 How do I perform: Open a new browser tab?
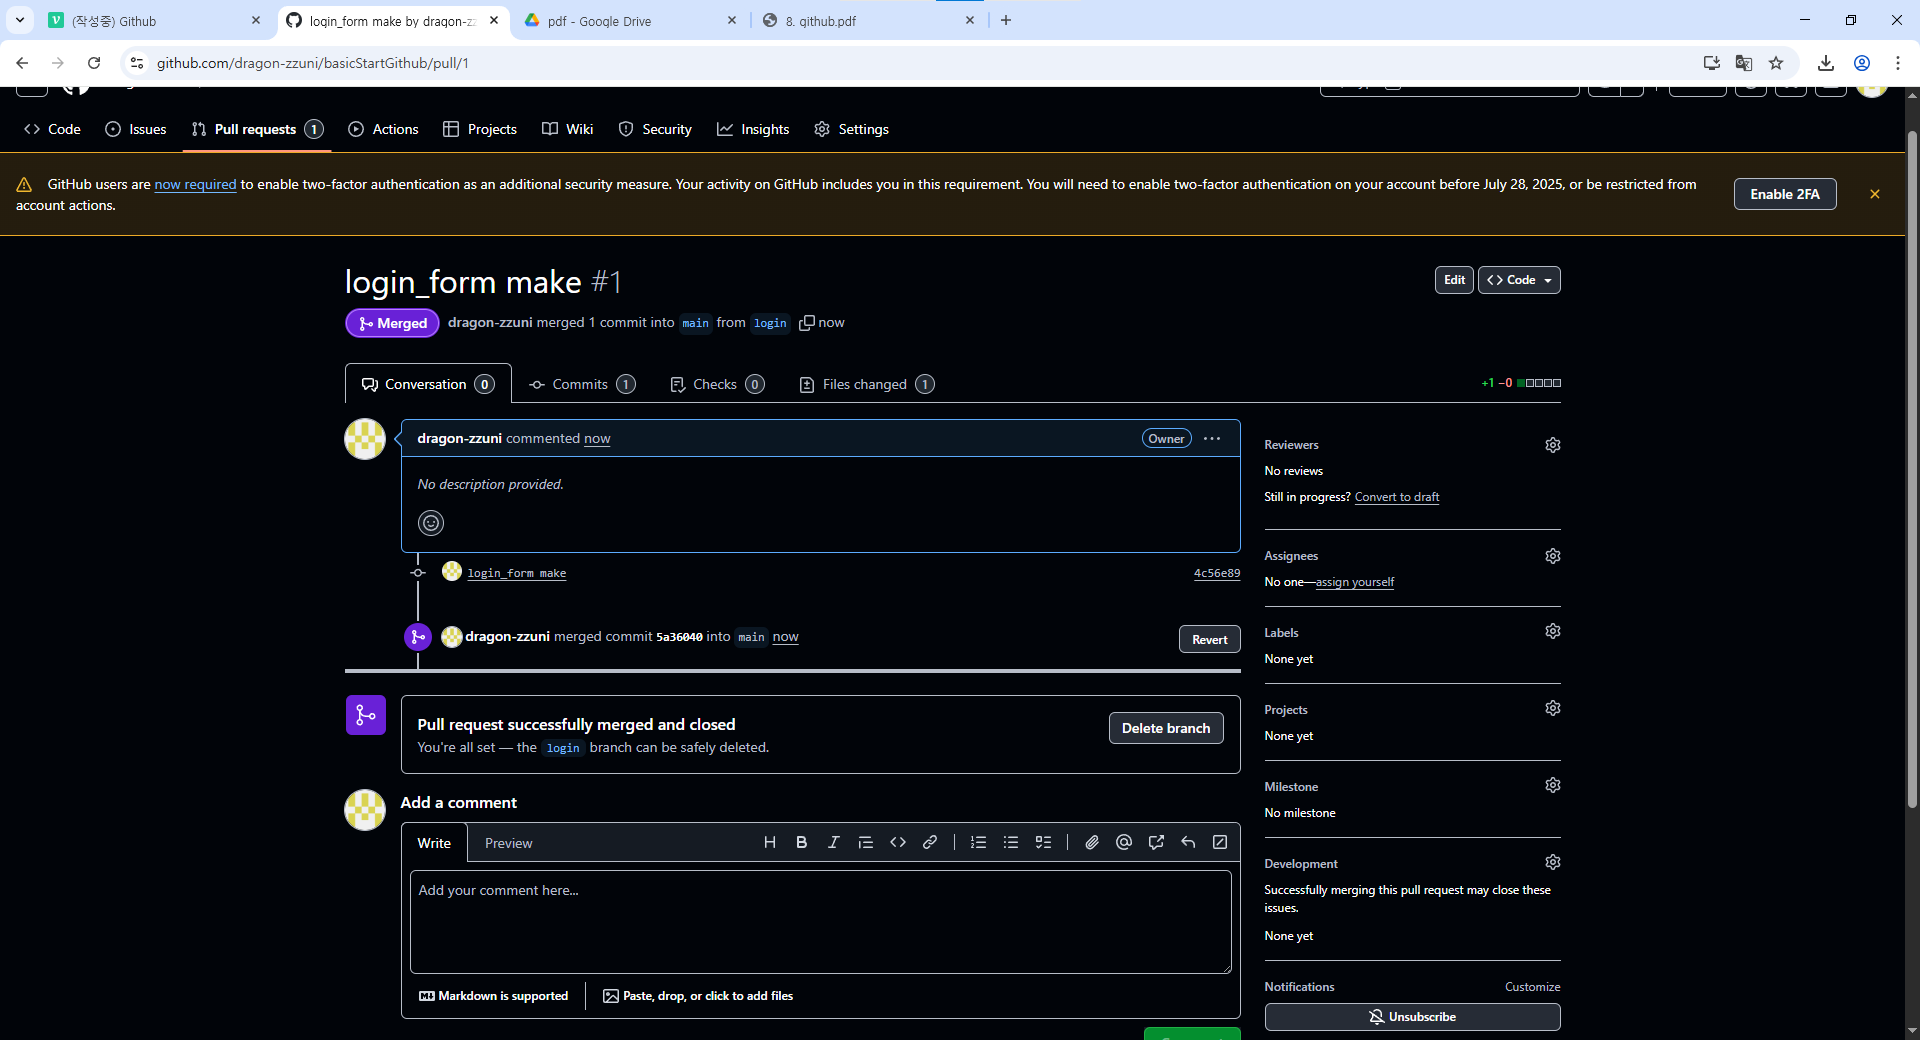pos(1006,20)
